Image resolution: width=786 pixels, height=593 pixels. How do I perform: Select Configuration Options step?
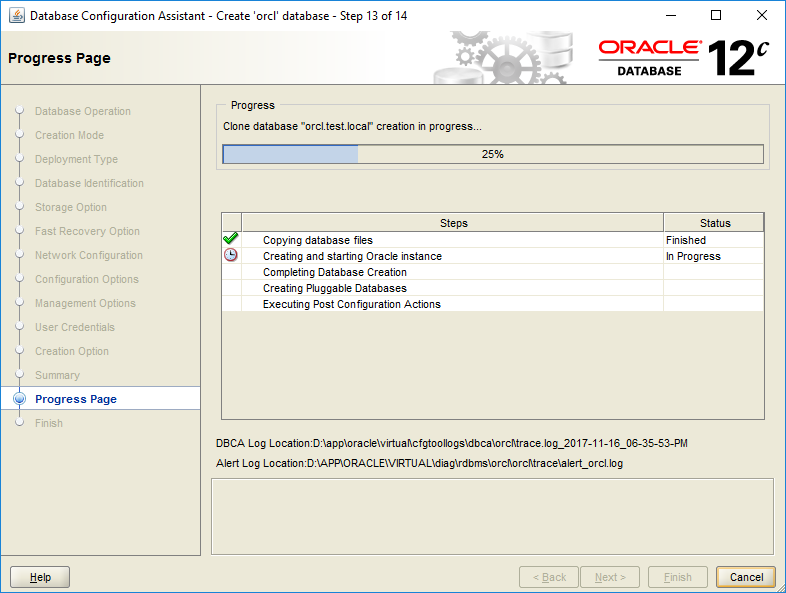coord(87,279)
